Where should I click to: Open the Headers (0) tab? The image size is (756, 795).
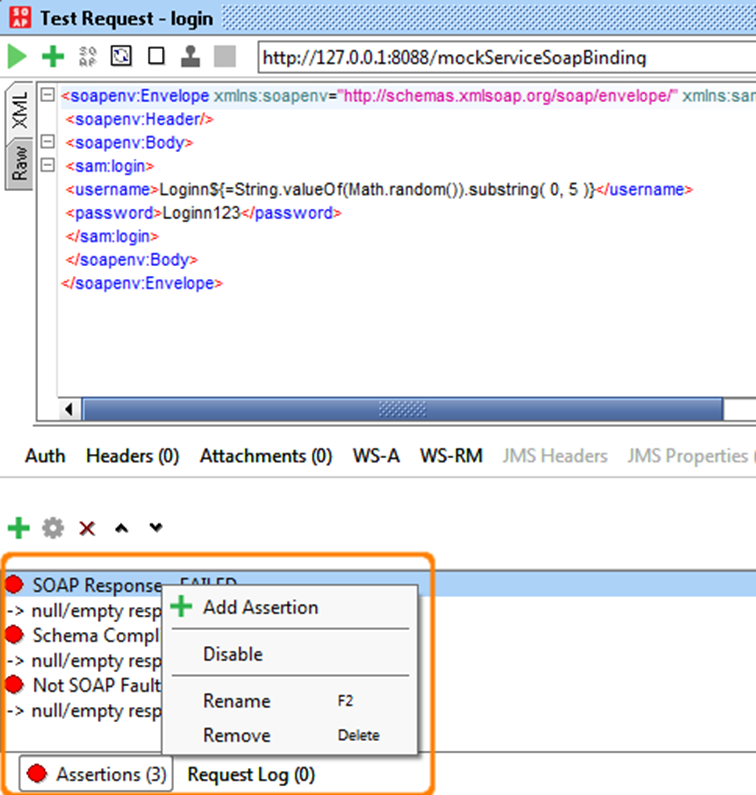(x=132, y=456)
